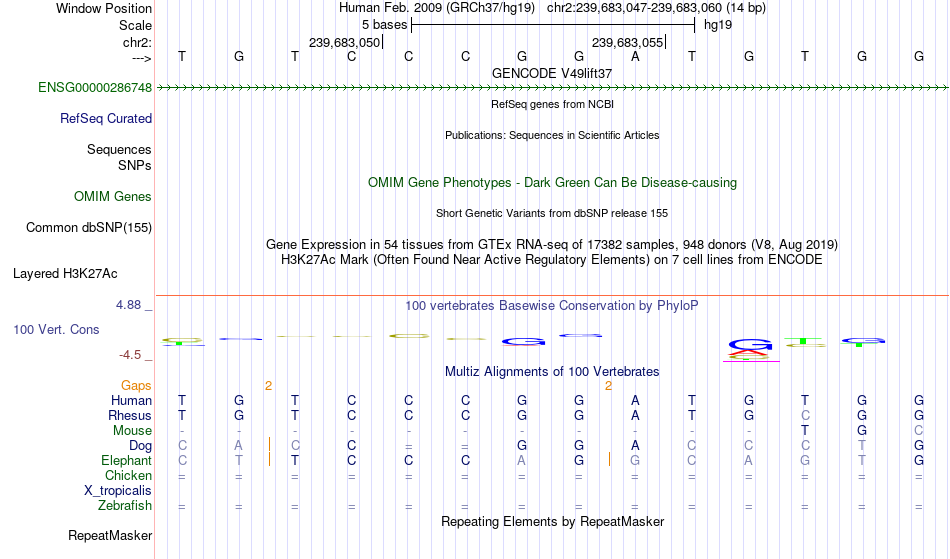Click the ENSG00000286748 gene label
The width and height of the screenshot is (950, 559).
point(95,88)
